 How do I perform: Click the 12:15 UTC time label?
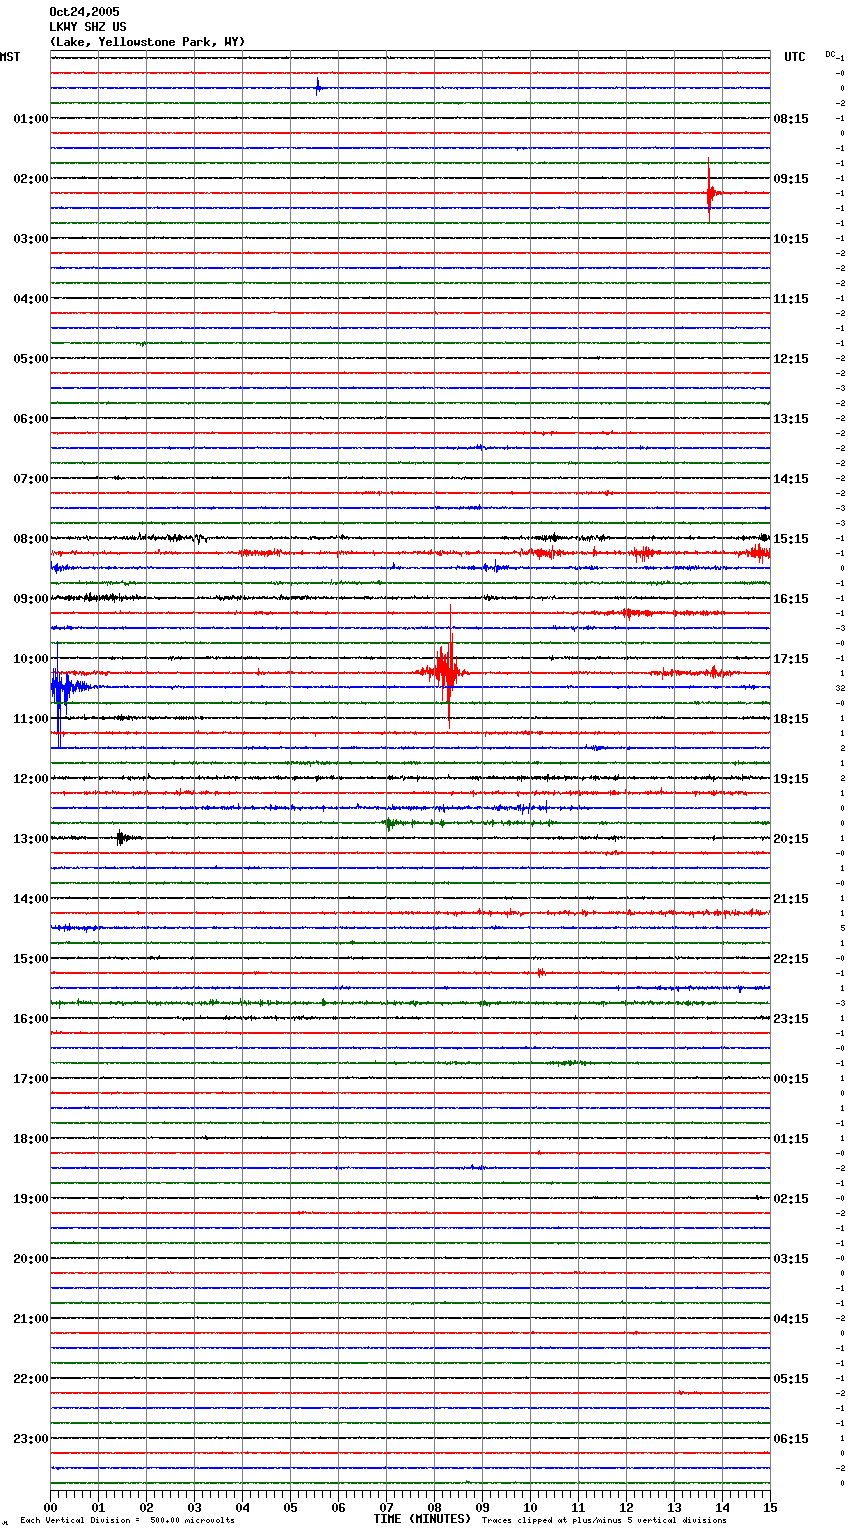pyautogui.click(x=791, y=359)
